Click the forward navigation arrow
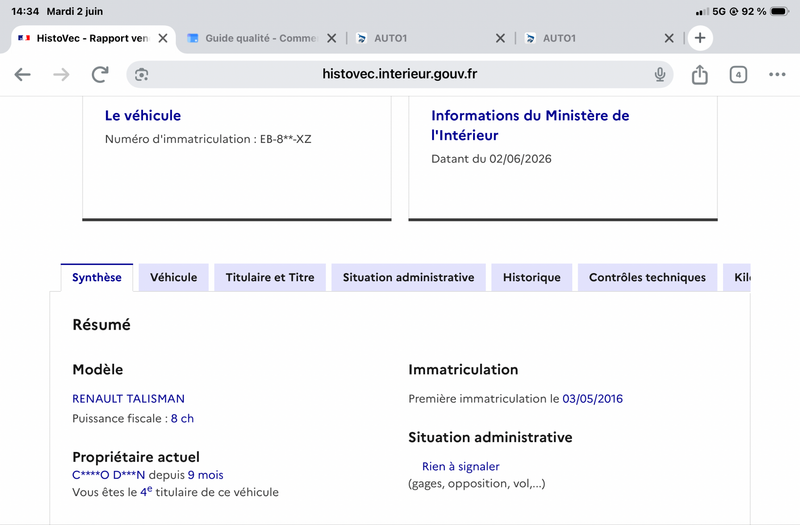 [61, 75]
